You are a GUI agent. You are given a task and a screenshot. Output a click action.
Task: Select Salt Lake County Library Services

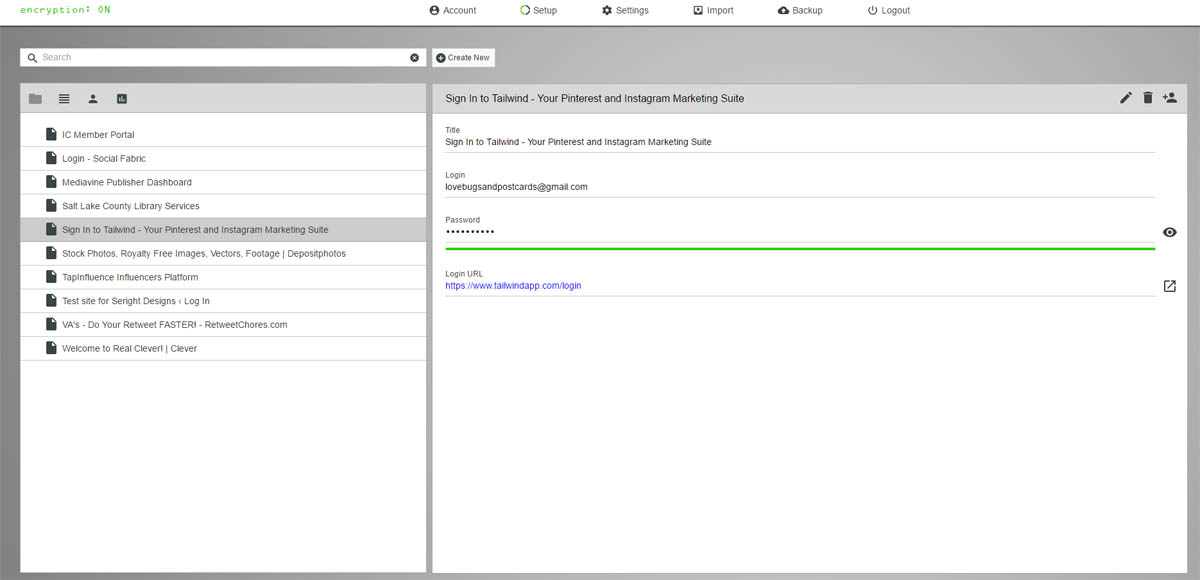[223, 206]
